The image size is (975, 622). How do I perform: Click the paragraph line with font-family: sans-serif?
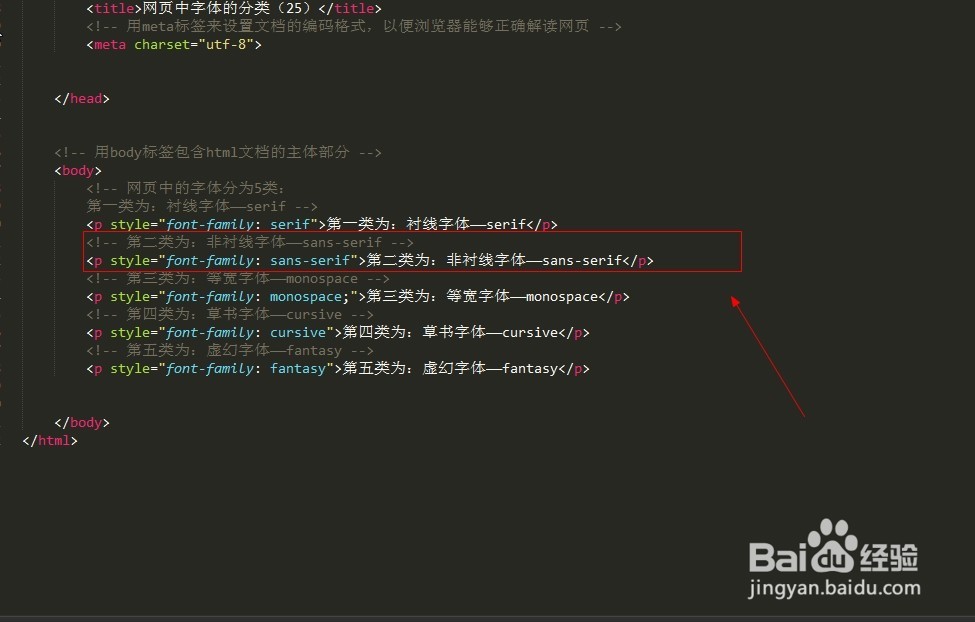pos(370,261)
